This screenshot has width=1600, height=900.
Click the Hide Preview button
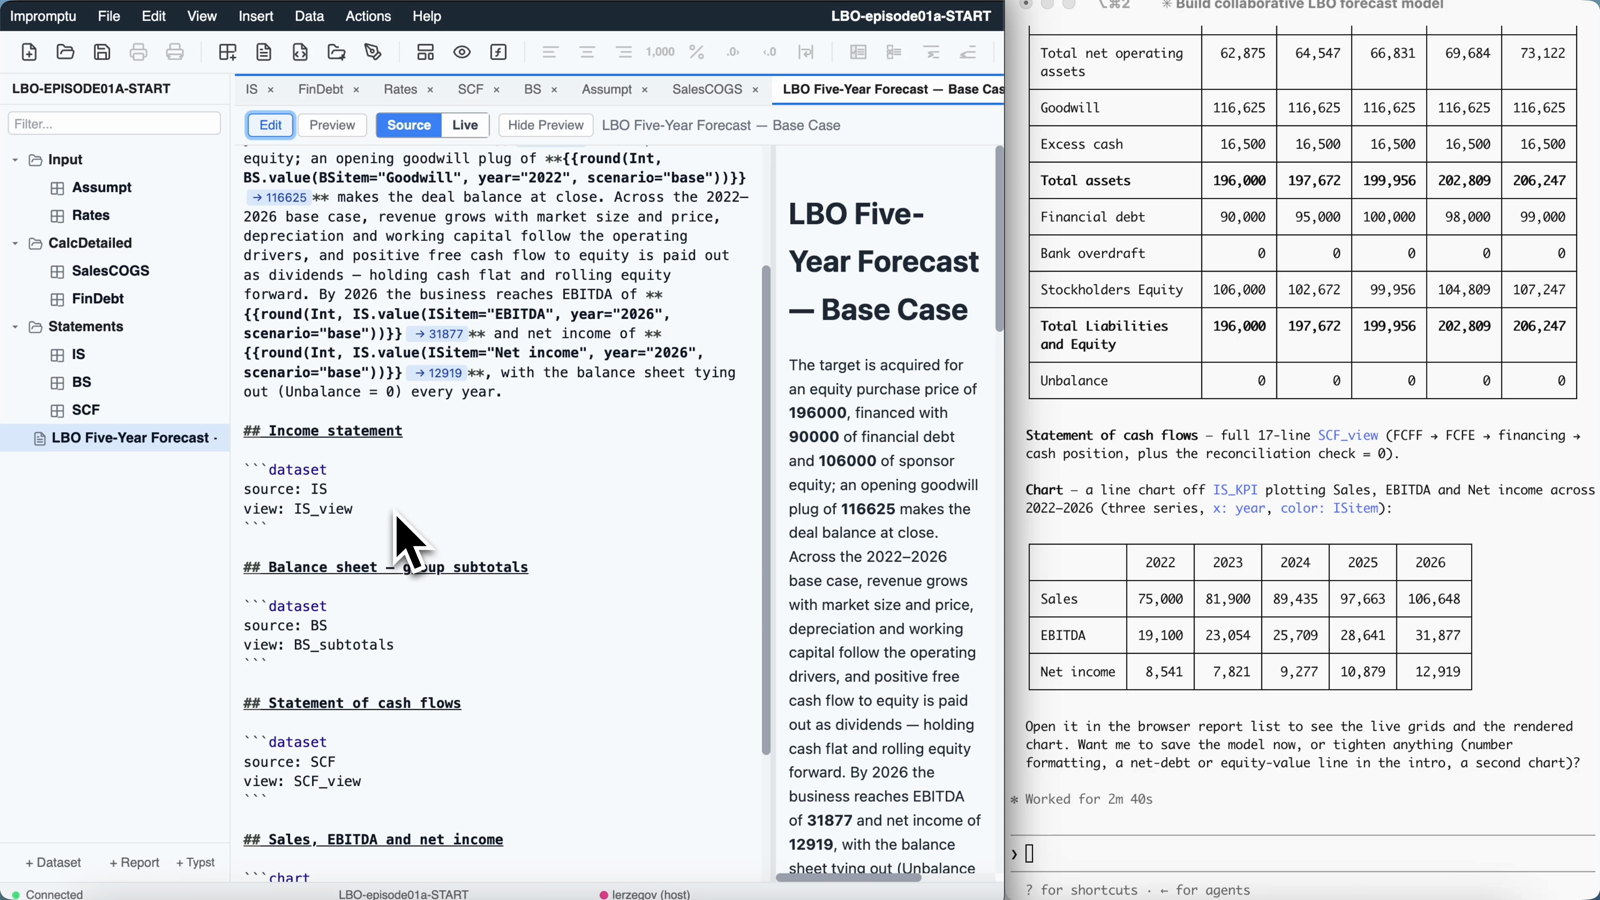[545, 125]
